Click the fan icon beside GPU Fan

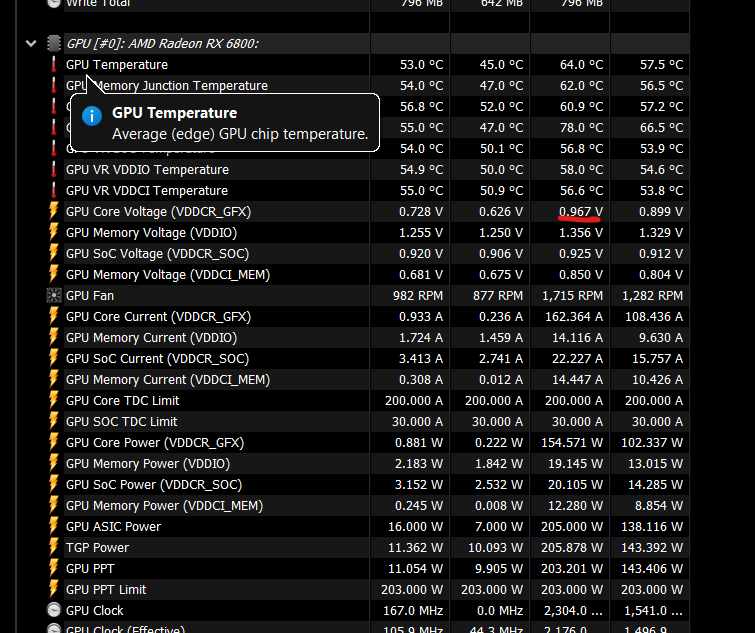tap(54, 296)
